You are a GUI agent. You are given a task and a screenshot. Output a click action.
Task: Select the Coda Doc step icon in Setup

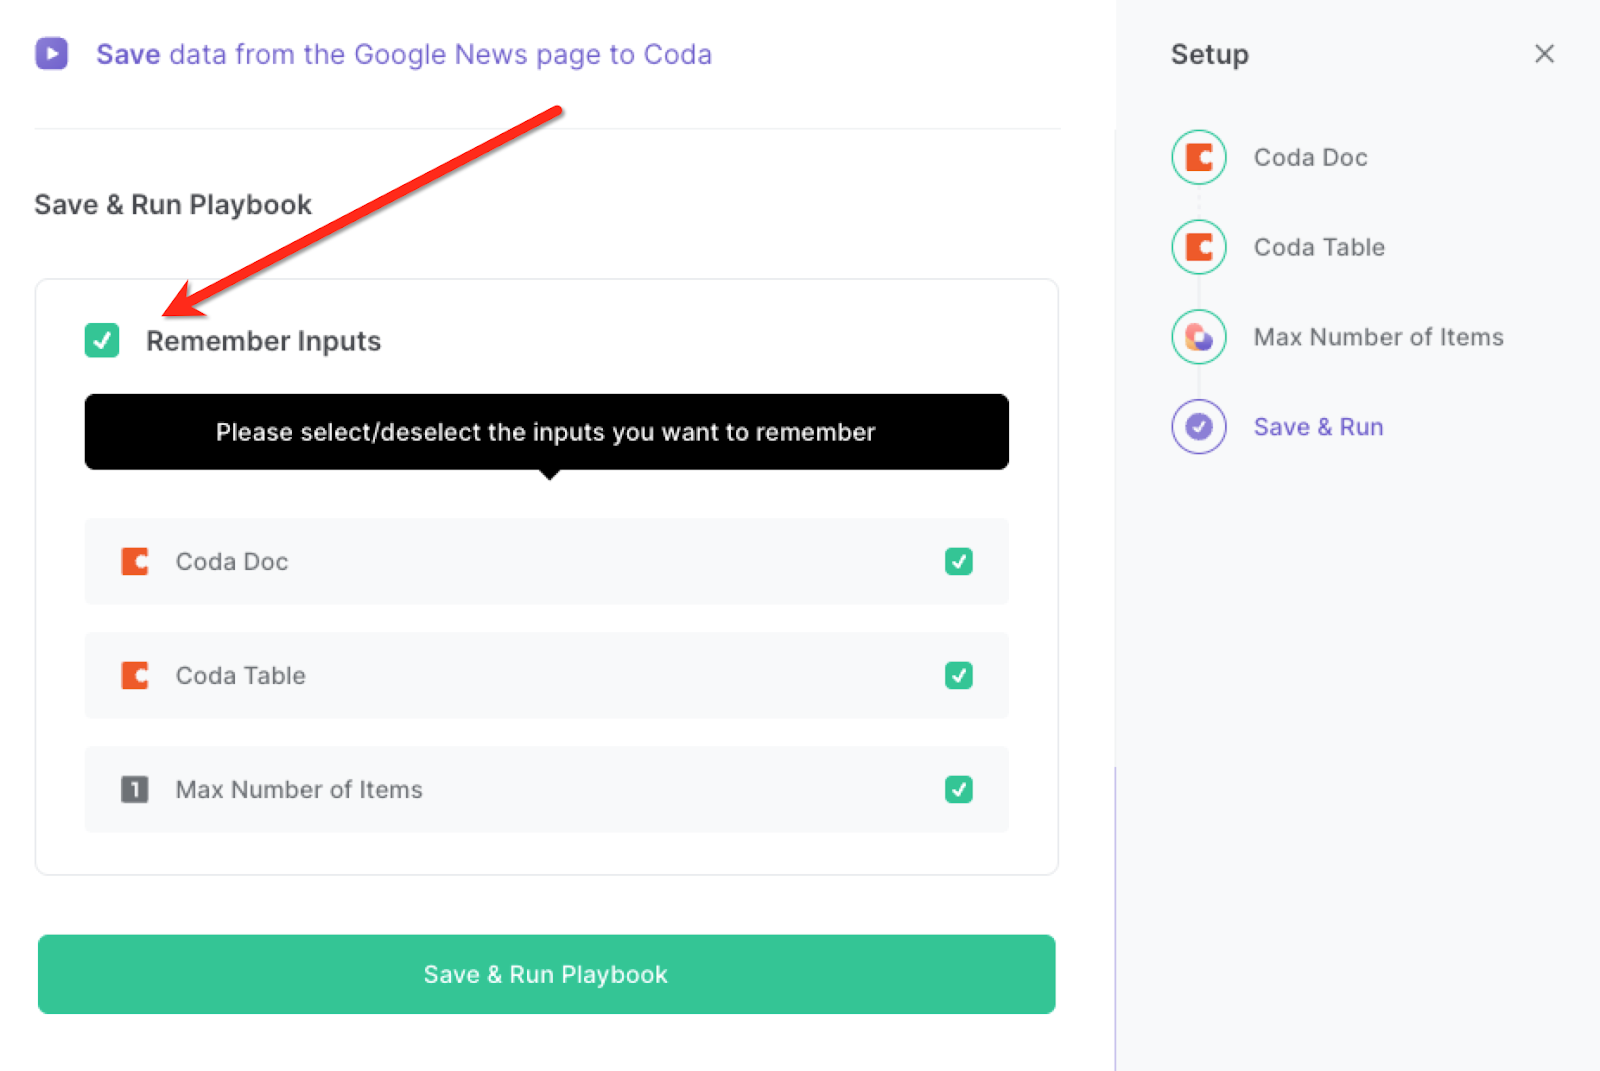pos(1199,157)
